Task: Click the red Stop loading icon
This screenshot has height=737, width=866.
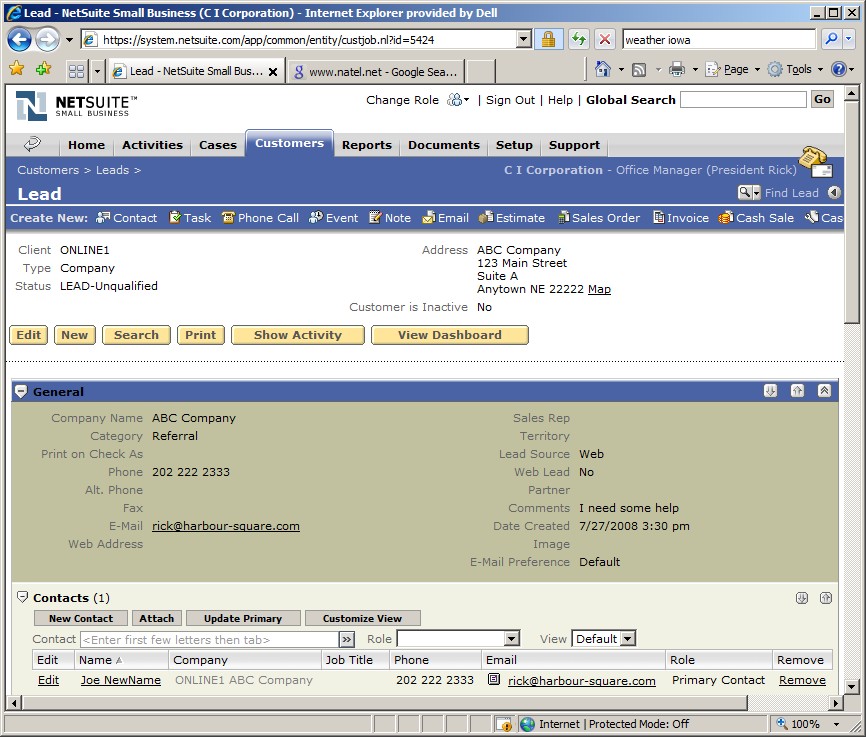Action: click(605, 39)
